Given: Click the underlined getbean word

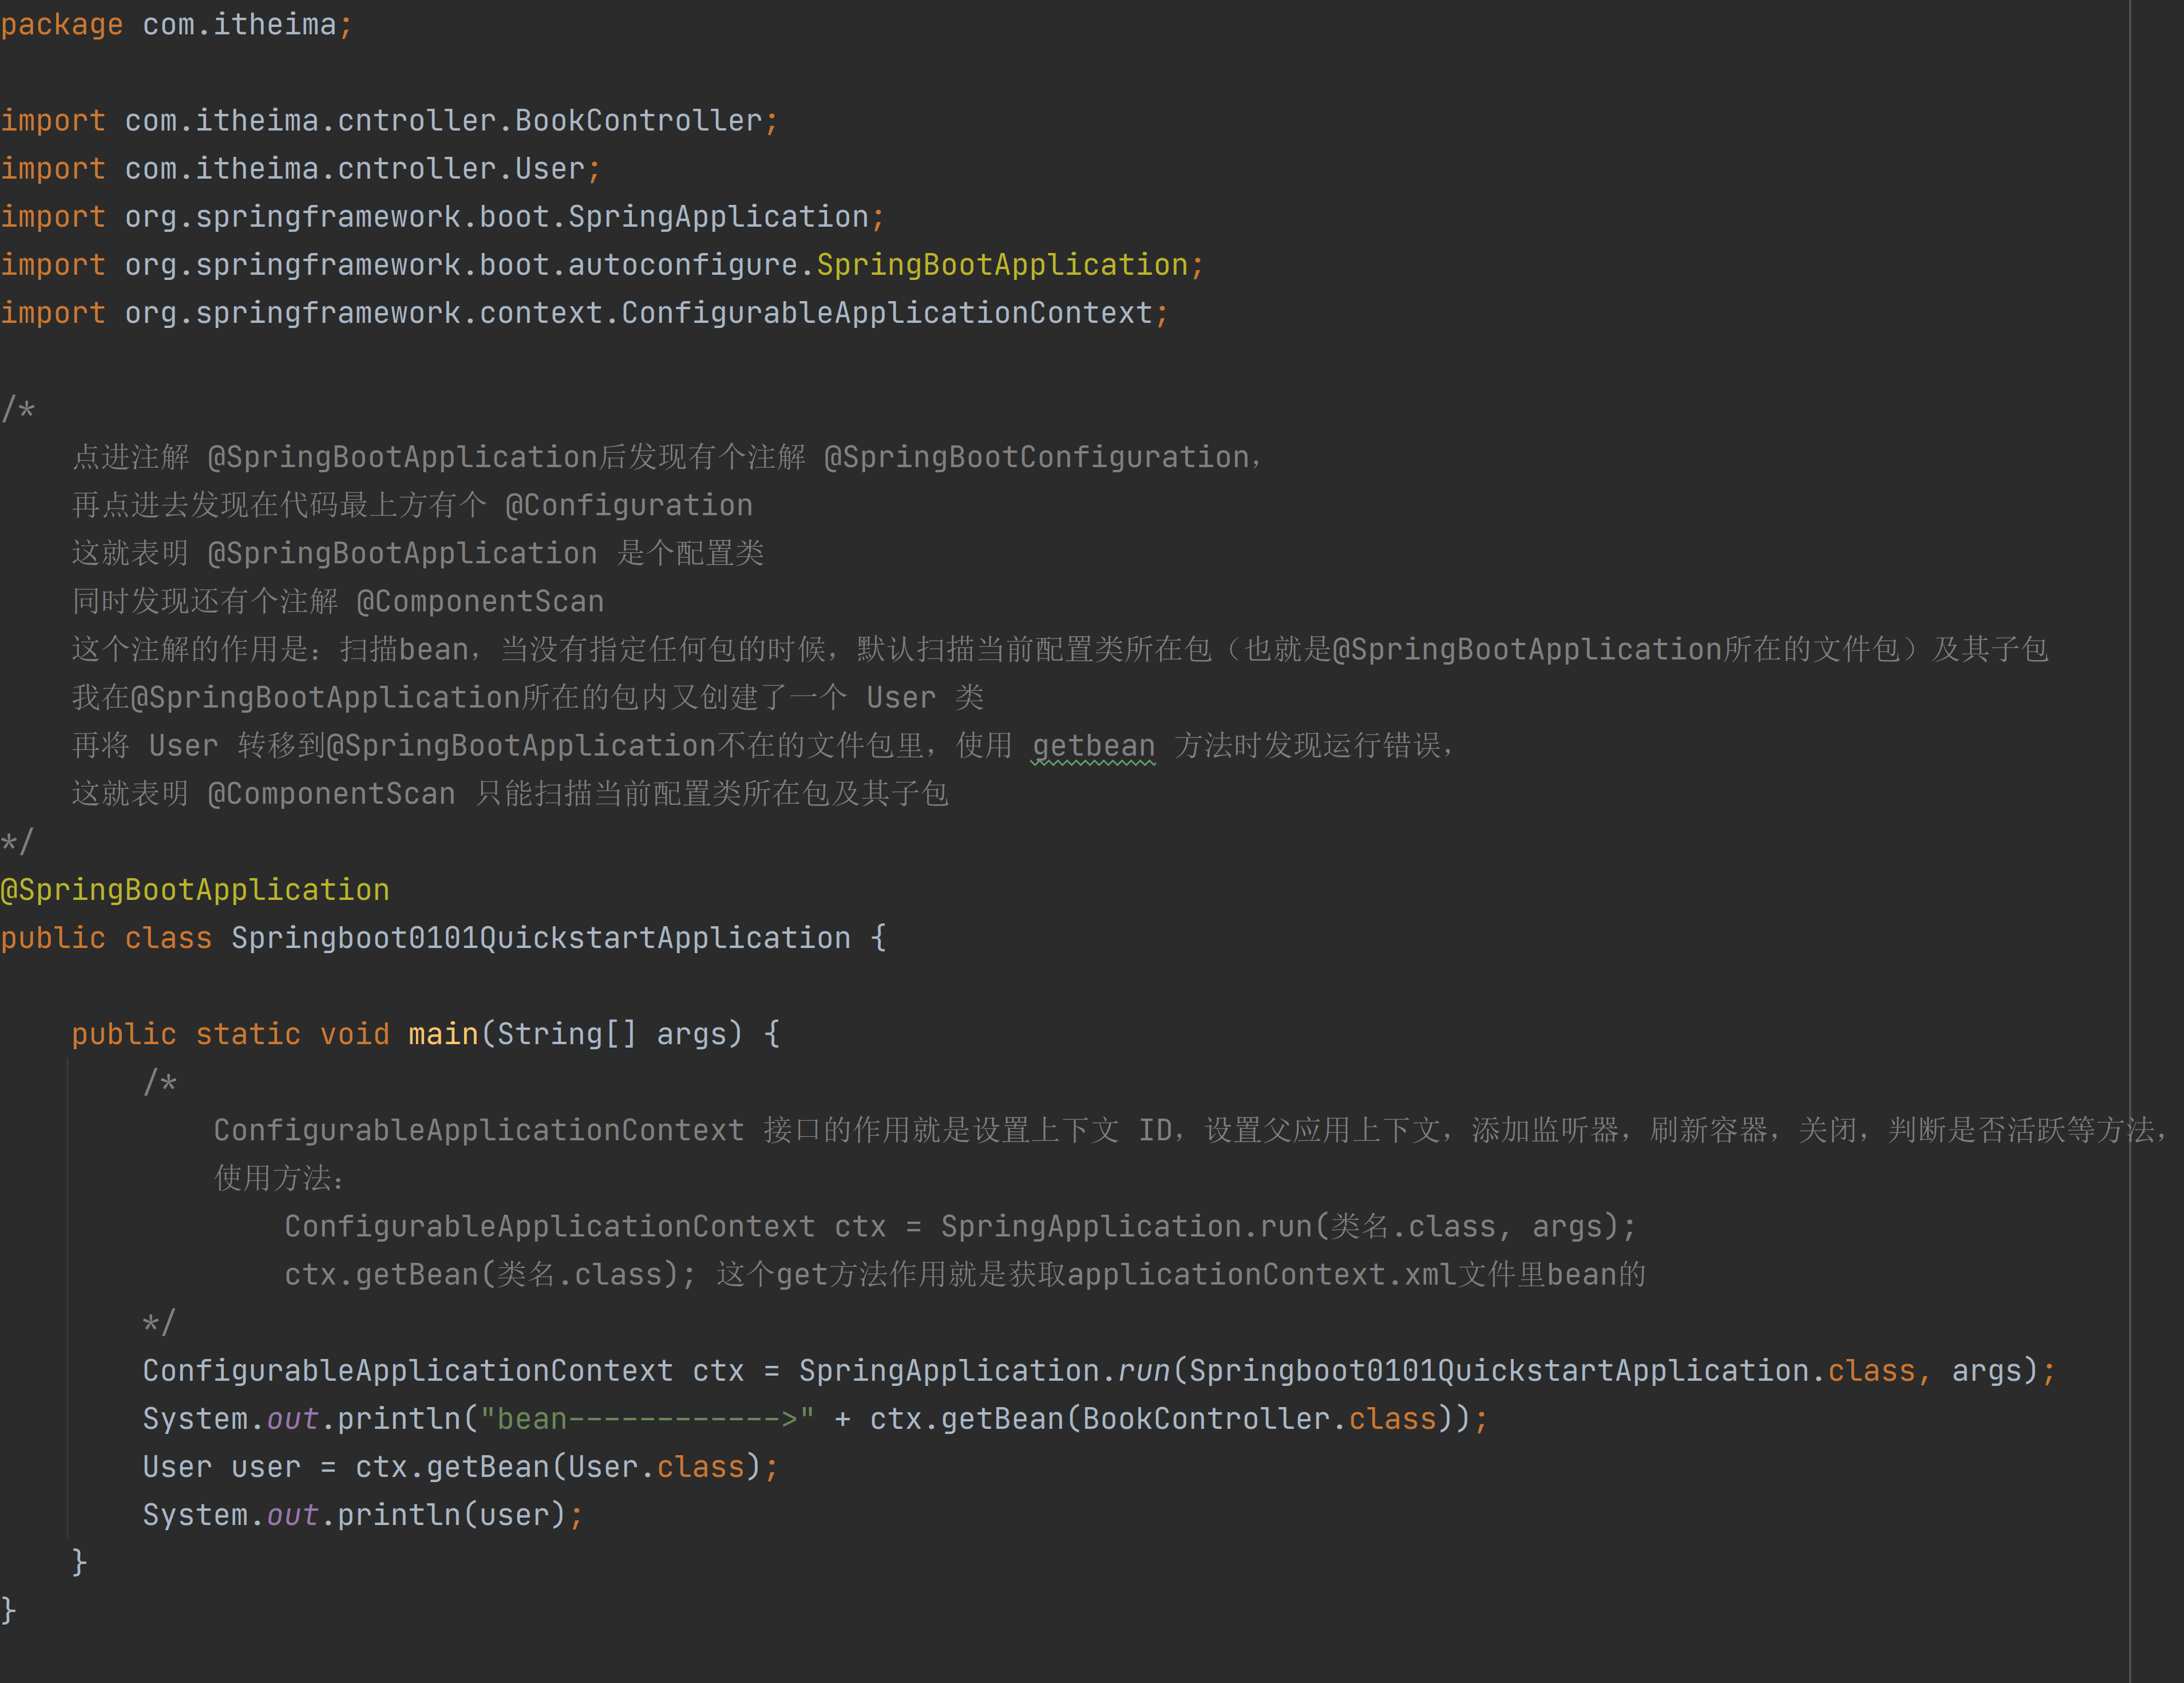Looking at the screenshot, I should (1093, 745).
